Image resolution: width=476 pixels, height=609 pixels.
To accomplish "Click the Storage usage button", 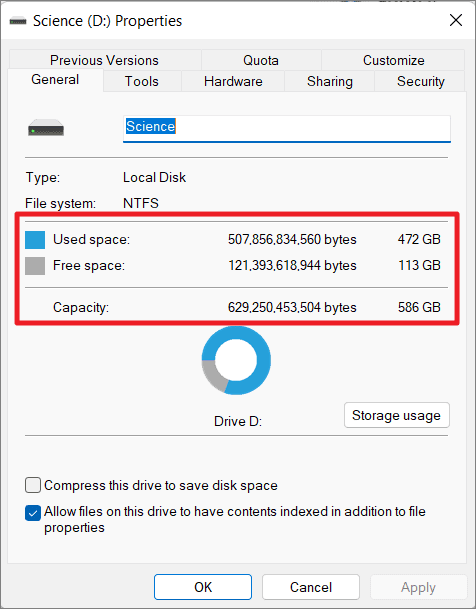I will pos(396,415).
